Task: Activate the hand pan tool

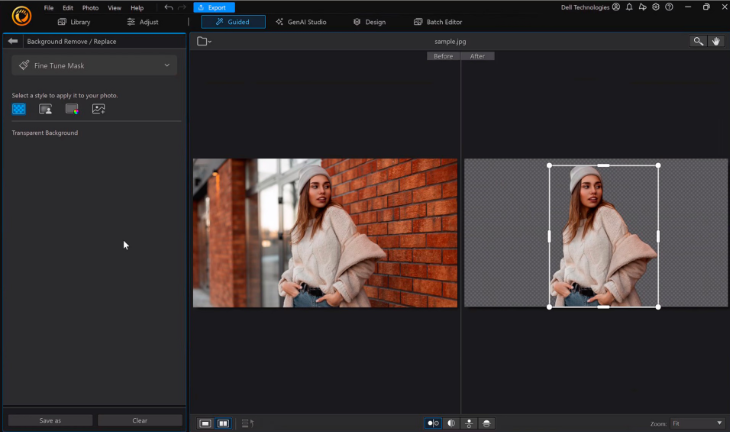Action: pyautogui.click(x=716, y=41)
